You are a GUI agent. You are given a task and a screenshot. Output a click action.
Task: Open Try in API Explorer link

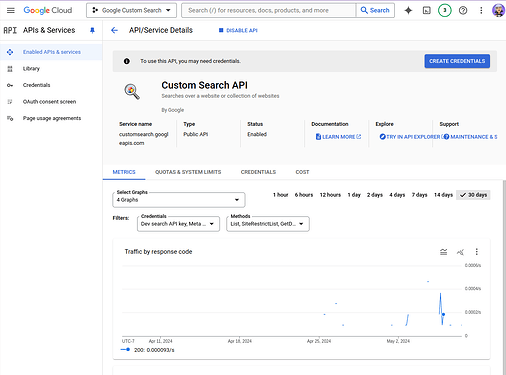click(x=410, y=137)
